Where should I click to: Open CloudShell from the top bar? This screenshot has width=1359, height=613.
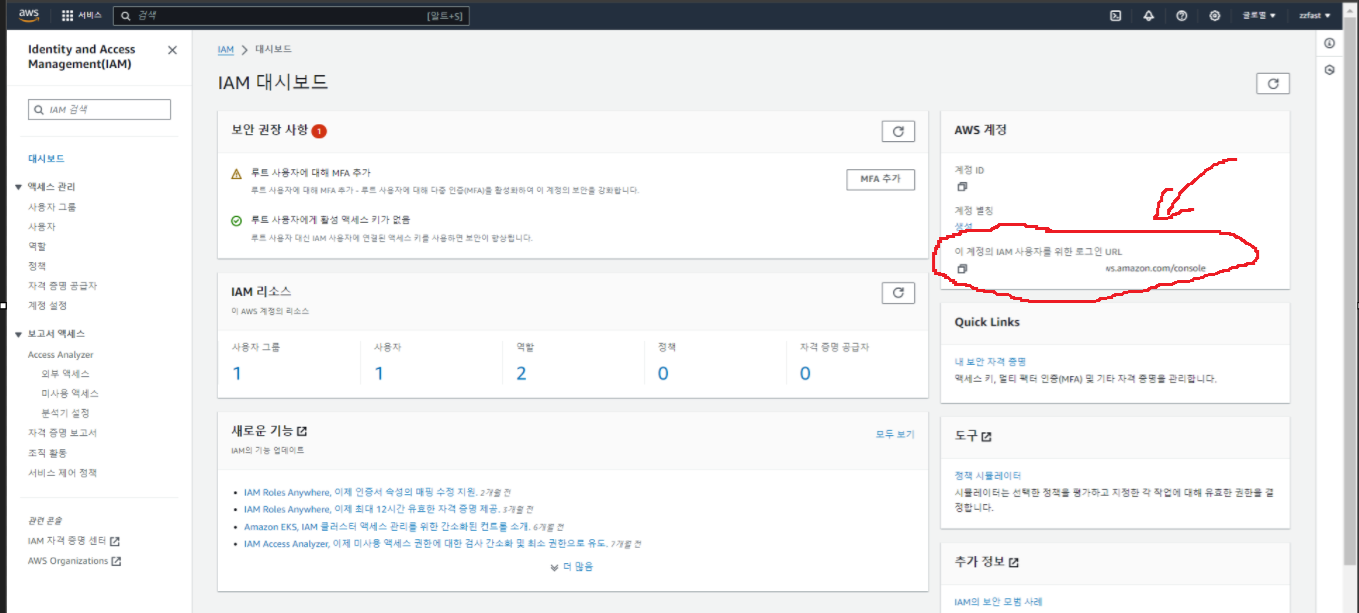pos(1116,16)
